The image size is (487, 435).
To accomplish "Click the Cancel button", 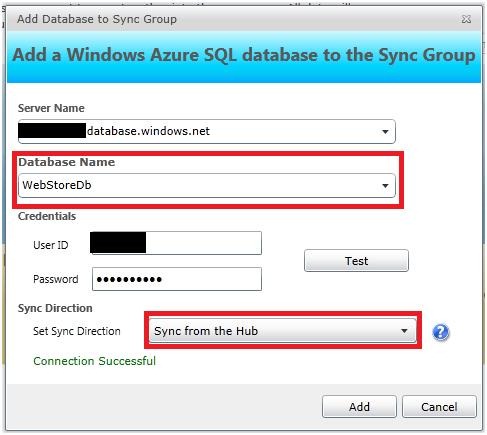I will pos(439,407).
